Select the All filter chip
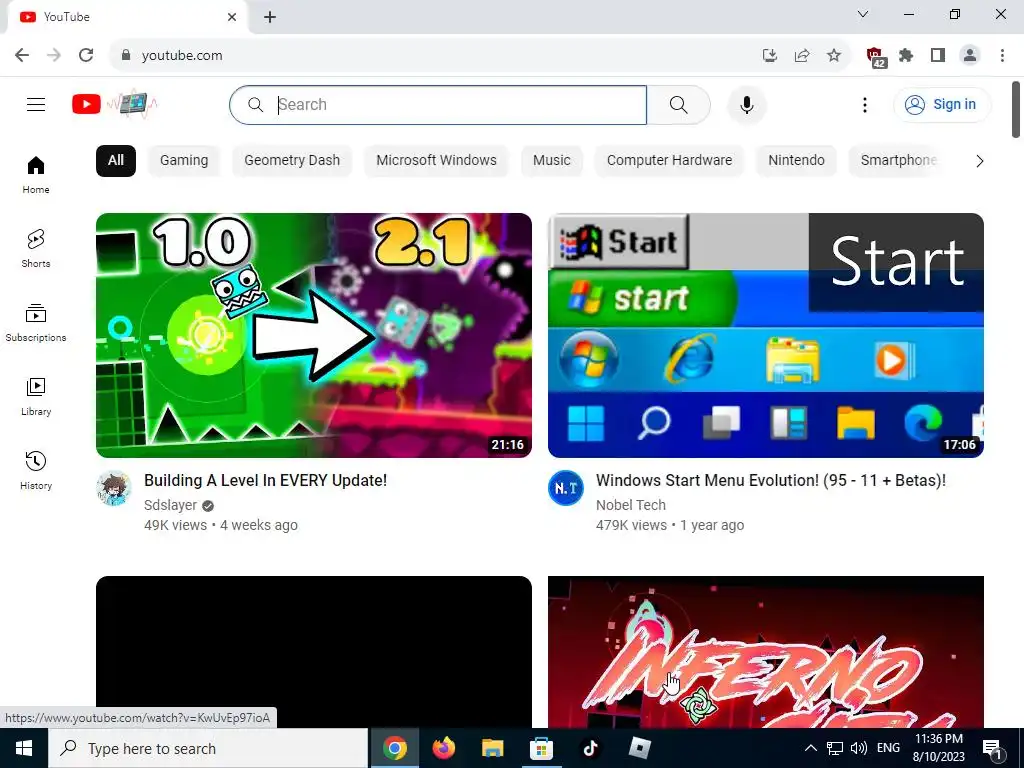Screen dimensions: 1024x768 (116, 161)
